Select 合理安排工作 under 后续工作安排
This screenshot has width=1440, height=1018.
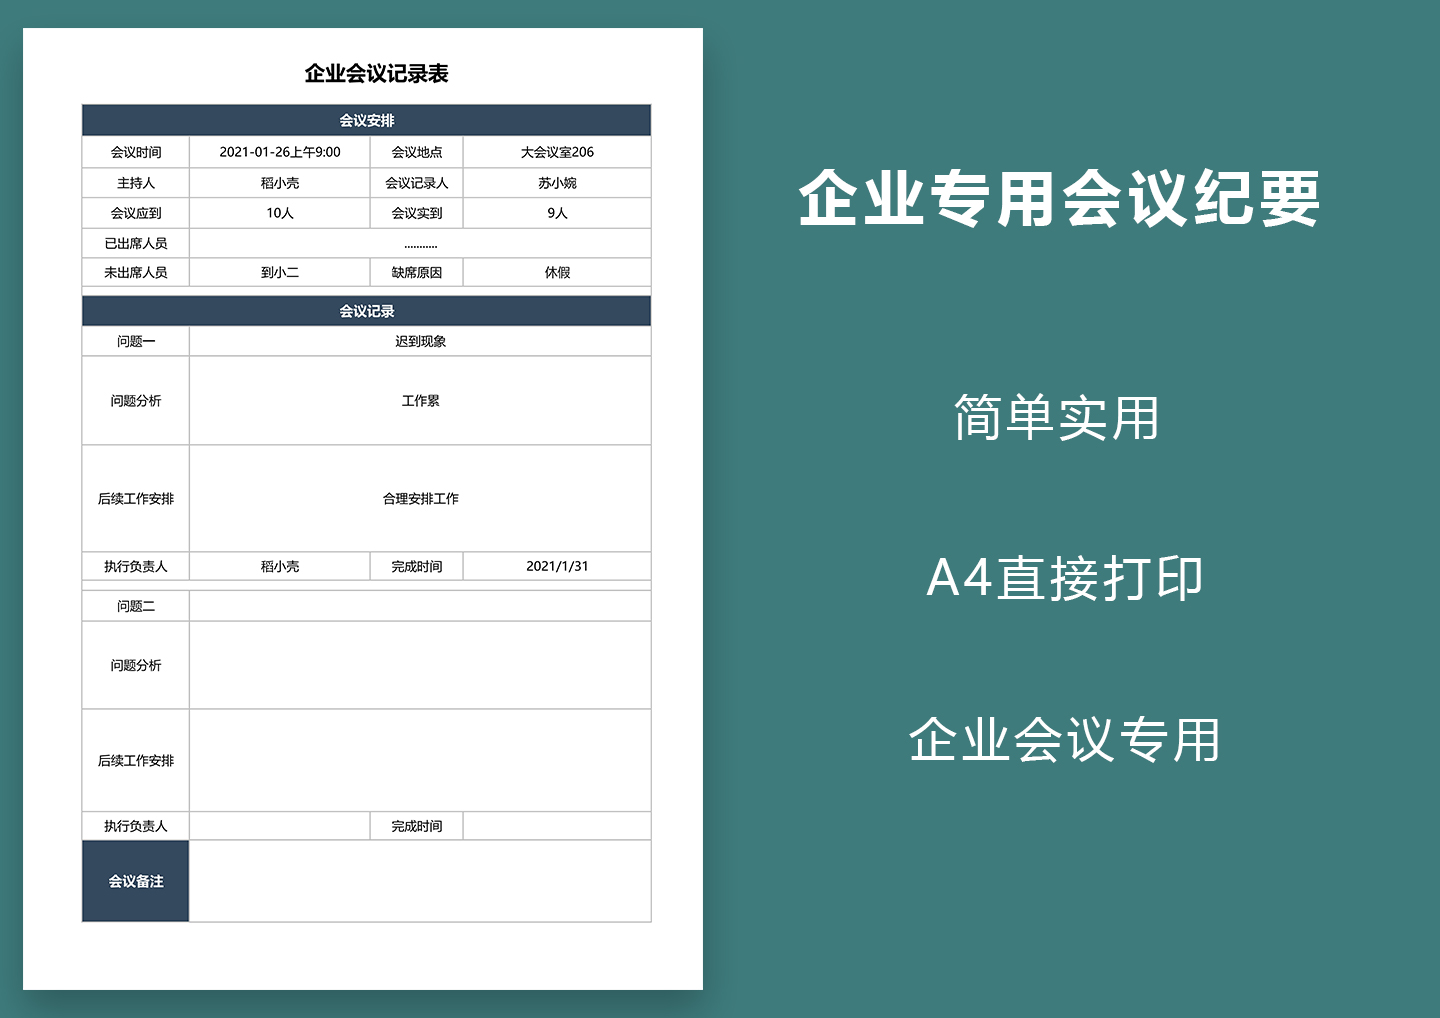[420, 497]
